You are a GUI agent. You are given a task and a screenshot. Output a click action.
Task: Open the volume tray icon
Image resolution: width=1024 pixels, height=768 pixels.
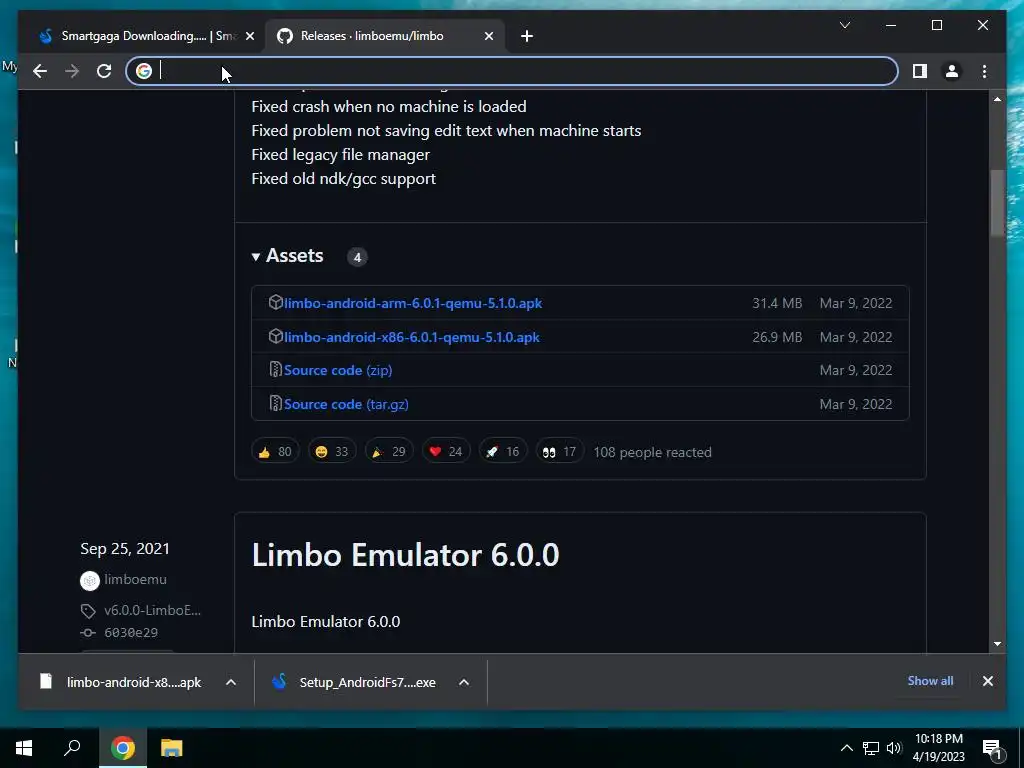894,748
